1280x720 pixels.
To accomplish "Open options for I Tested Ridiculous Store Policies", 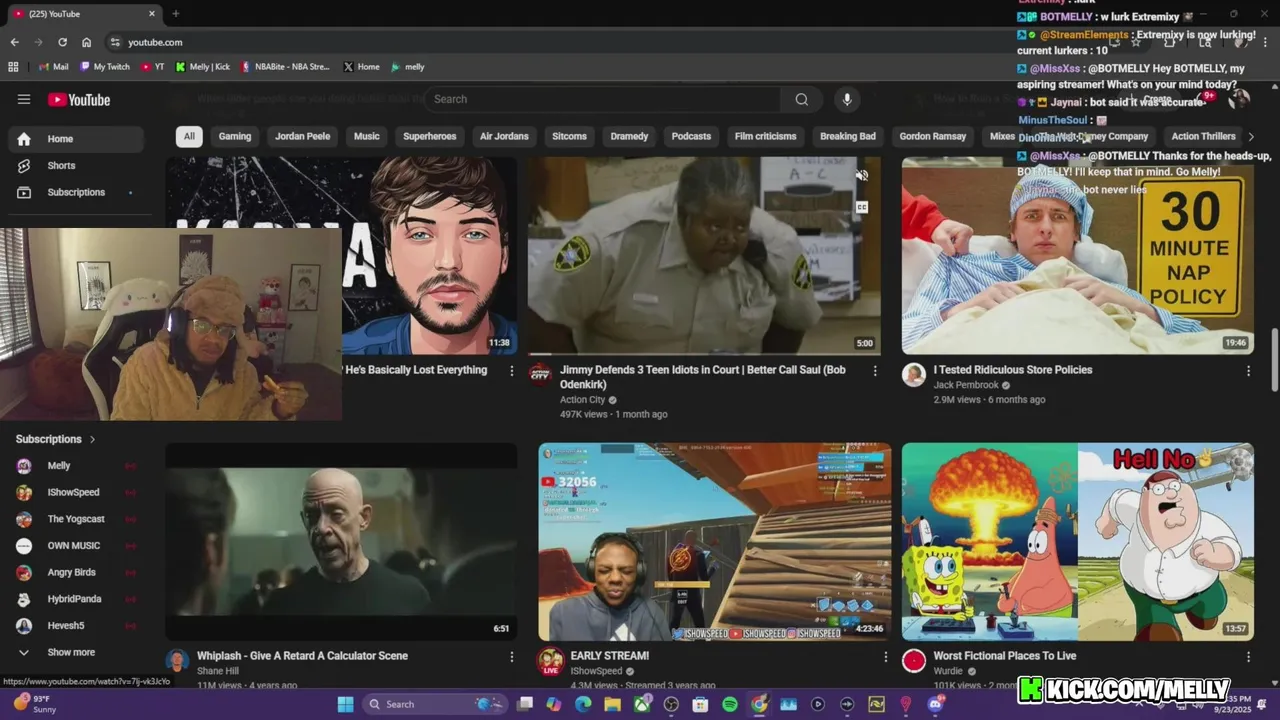I will [1248, 371].
